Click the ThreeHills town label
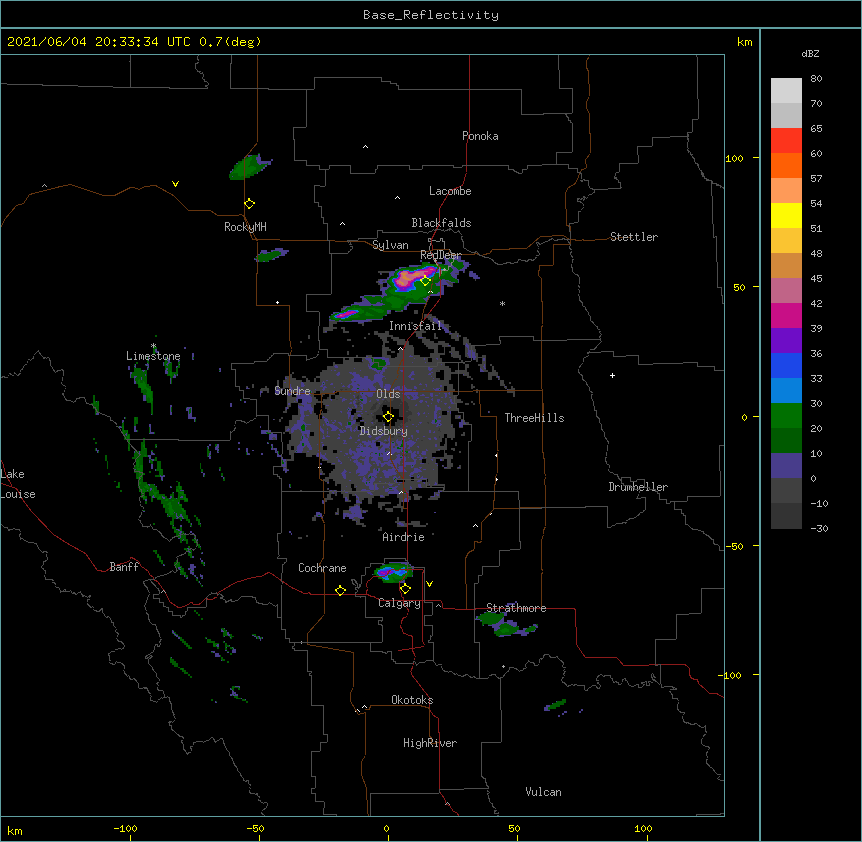Viewport: 862px width, 842px height. 534,418
